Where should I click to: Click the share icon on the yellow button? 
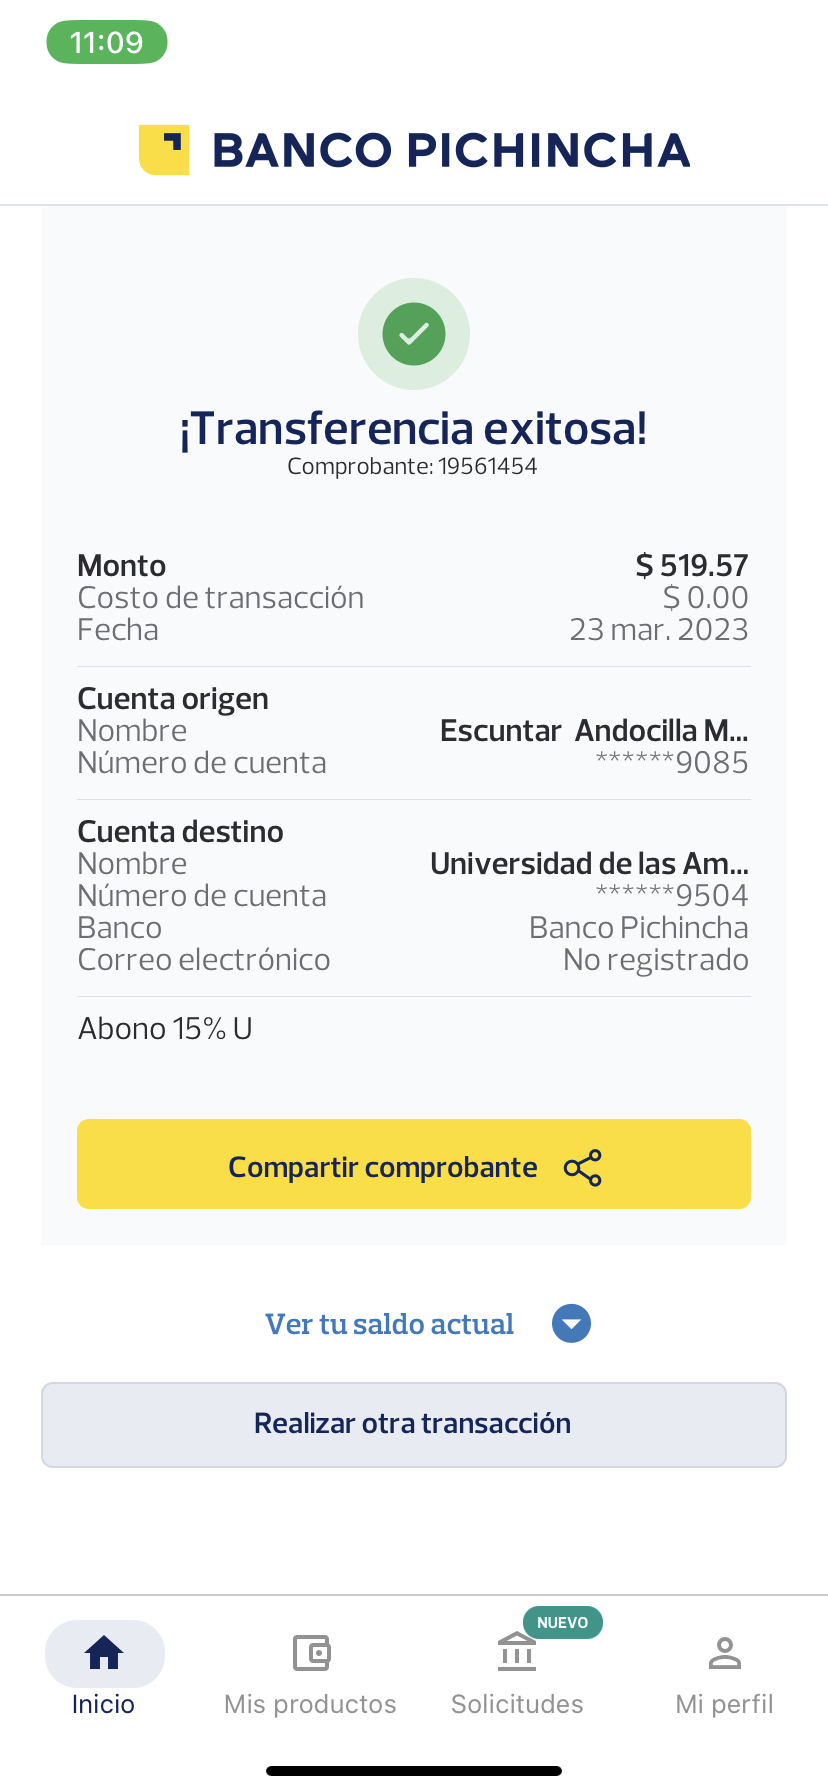(583, 1167)
